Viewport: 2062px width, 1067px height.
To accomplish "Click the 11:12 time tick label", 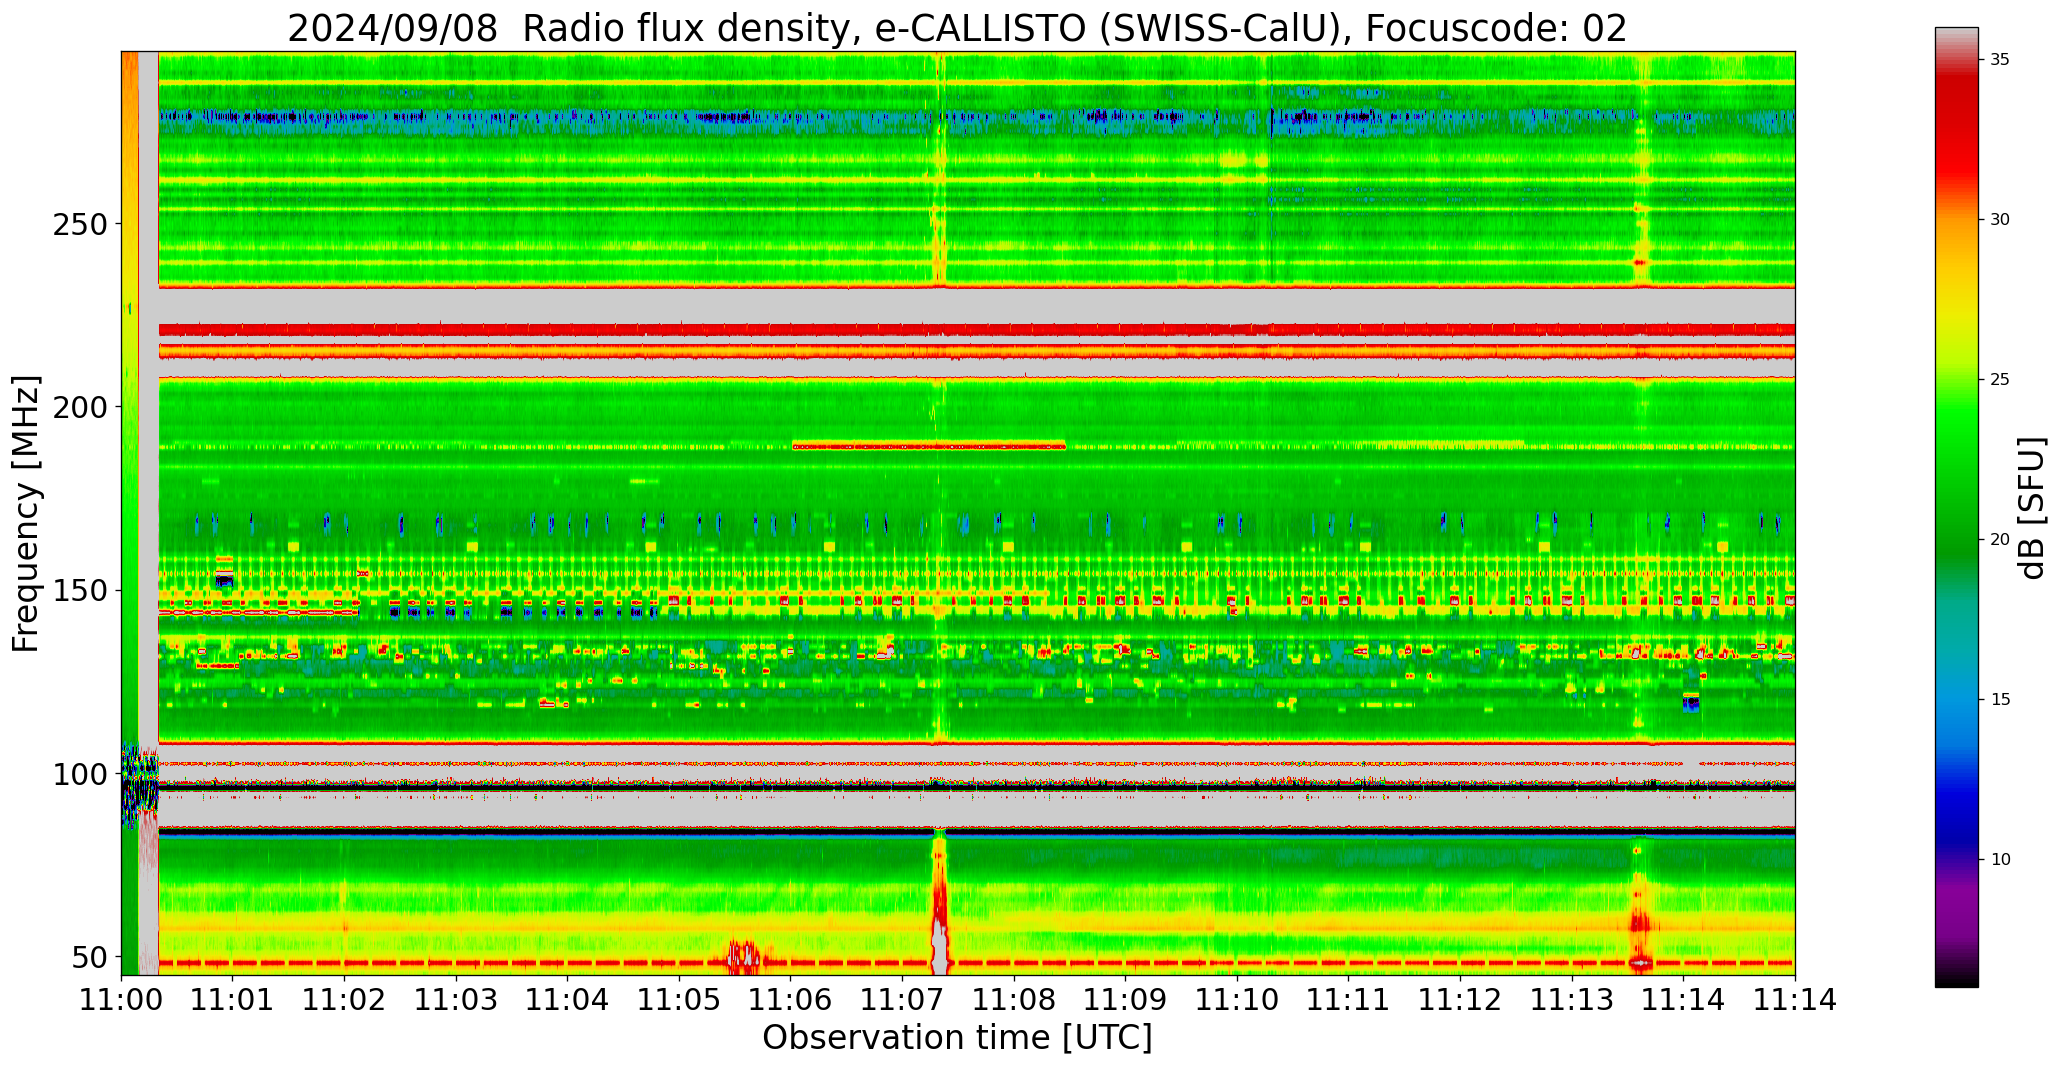I will 1460,999.
